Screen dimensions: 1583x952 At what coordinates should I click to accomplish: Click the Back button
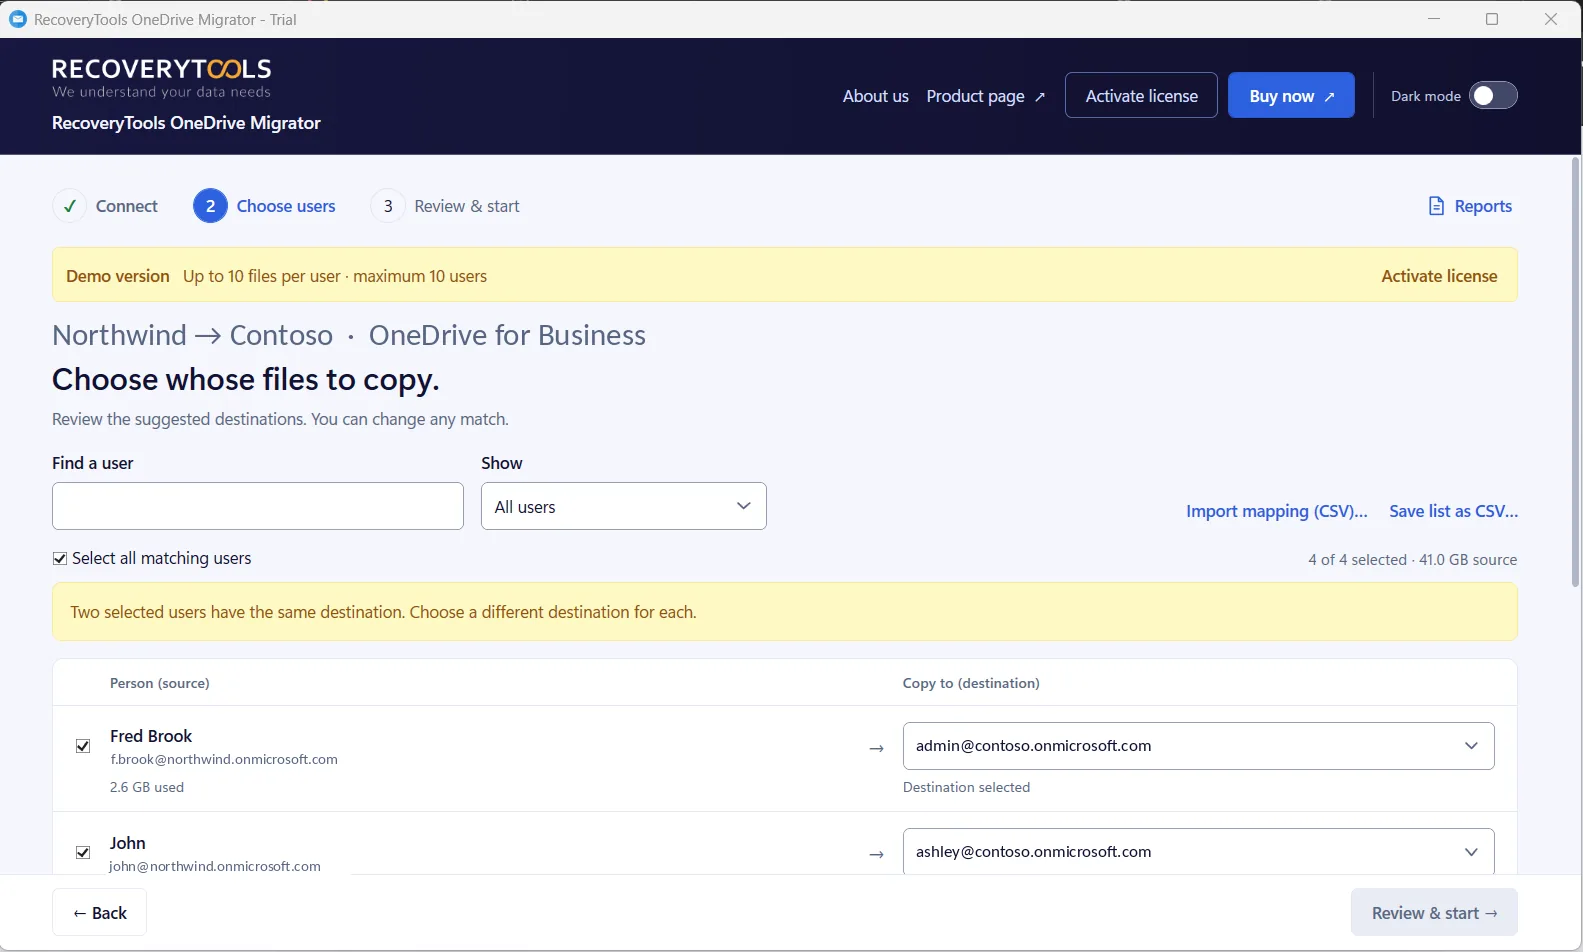[x=100, y=912]
